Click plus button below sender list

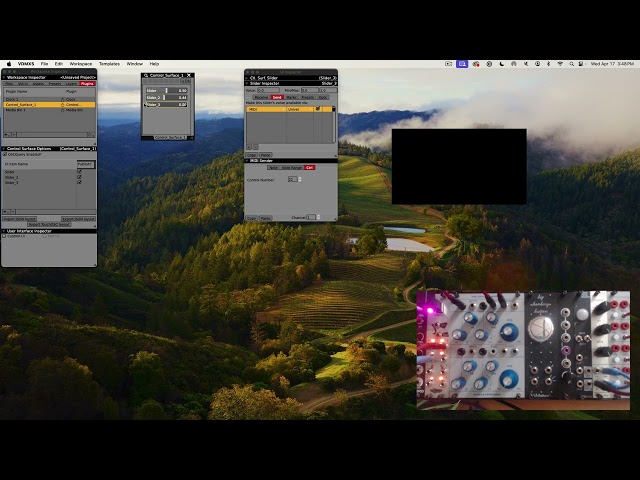[x=249, y=147]
